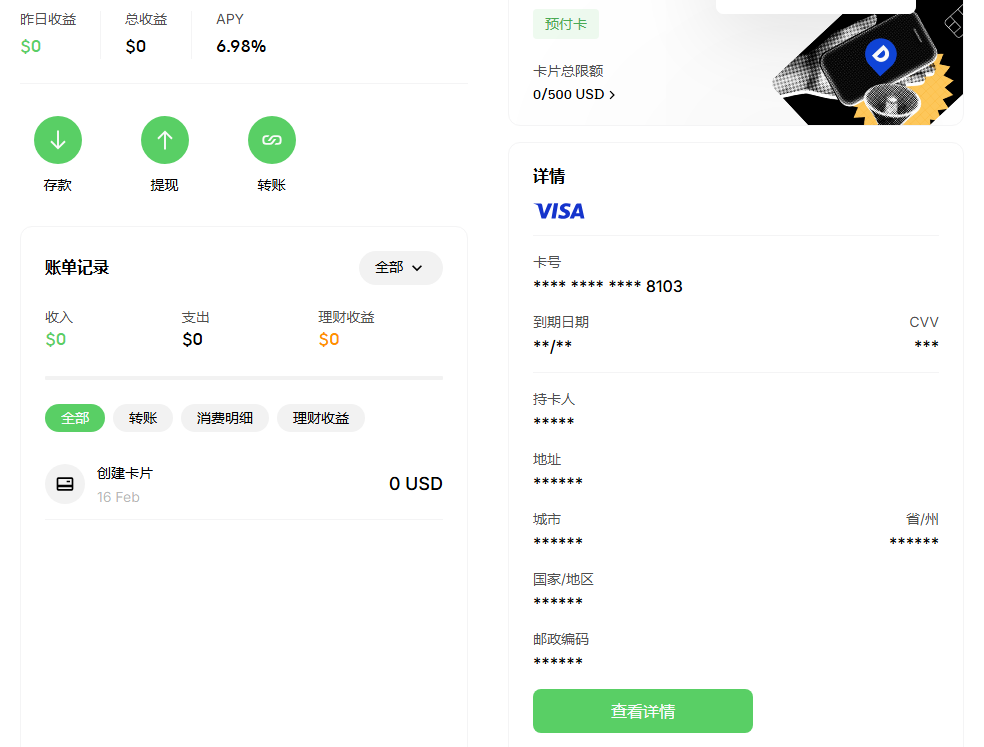
Task: Click the masked 到期日期 value **/**
Action: [552, 345]
